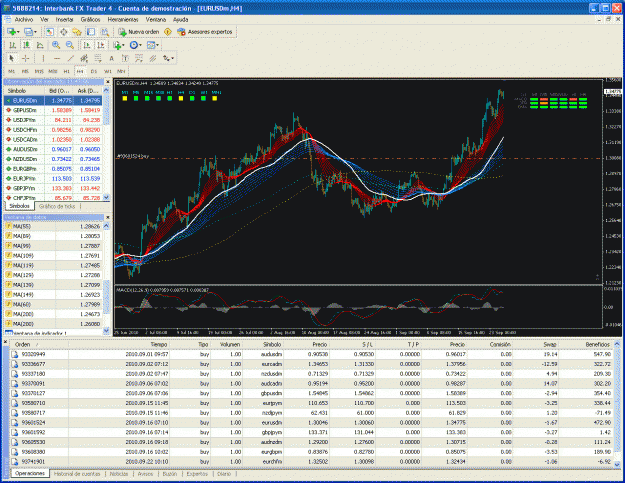Click the order icon beside ticket 93320949
The width and height of the screenshot is (625, 483).
(15, 354)
